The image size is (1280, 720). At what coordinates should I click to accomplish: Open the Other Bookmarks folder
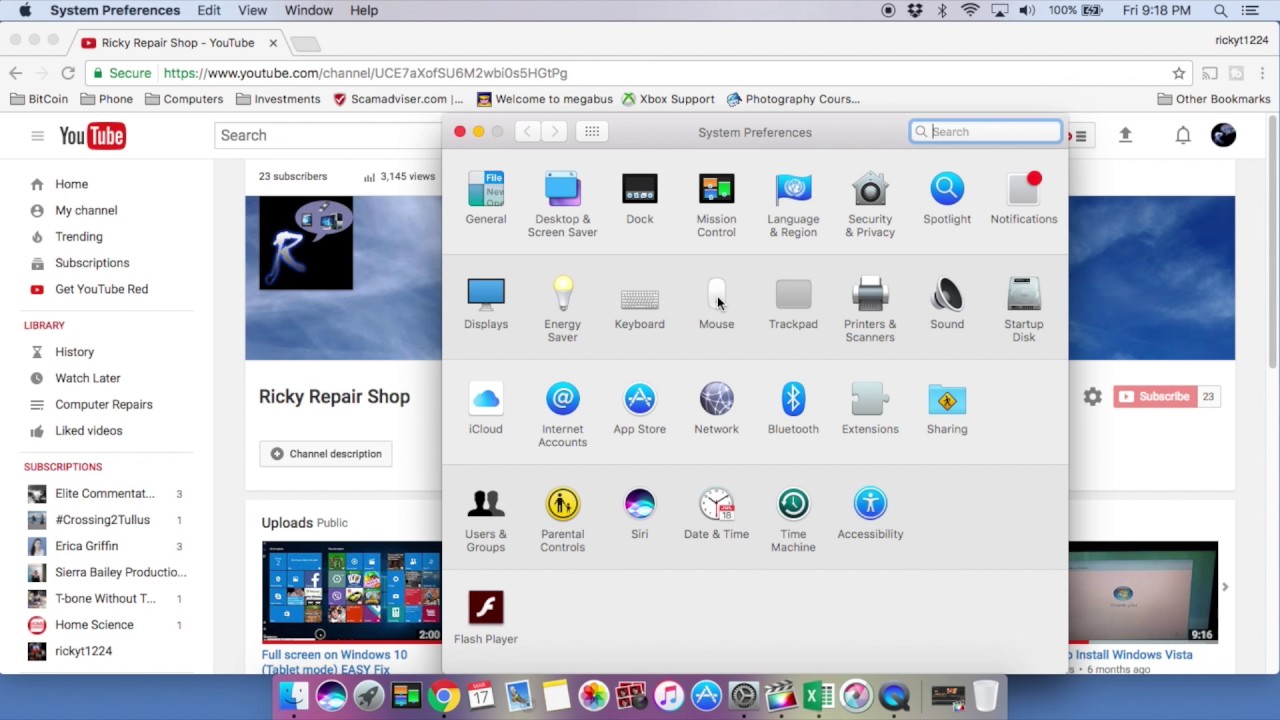click(1214, 99)
